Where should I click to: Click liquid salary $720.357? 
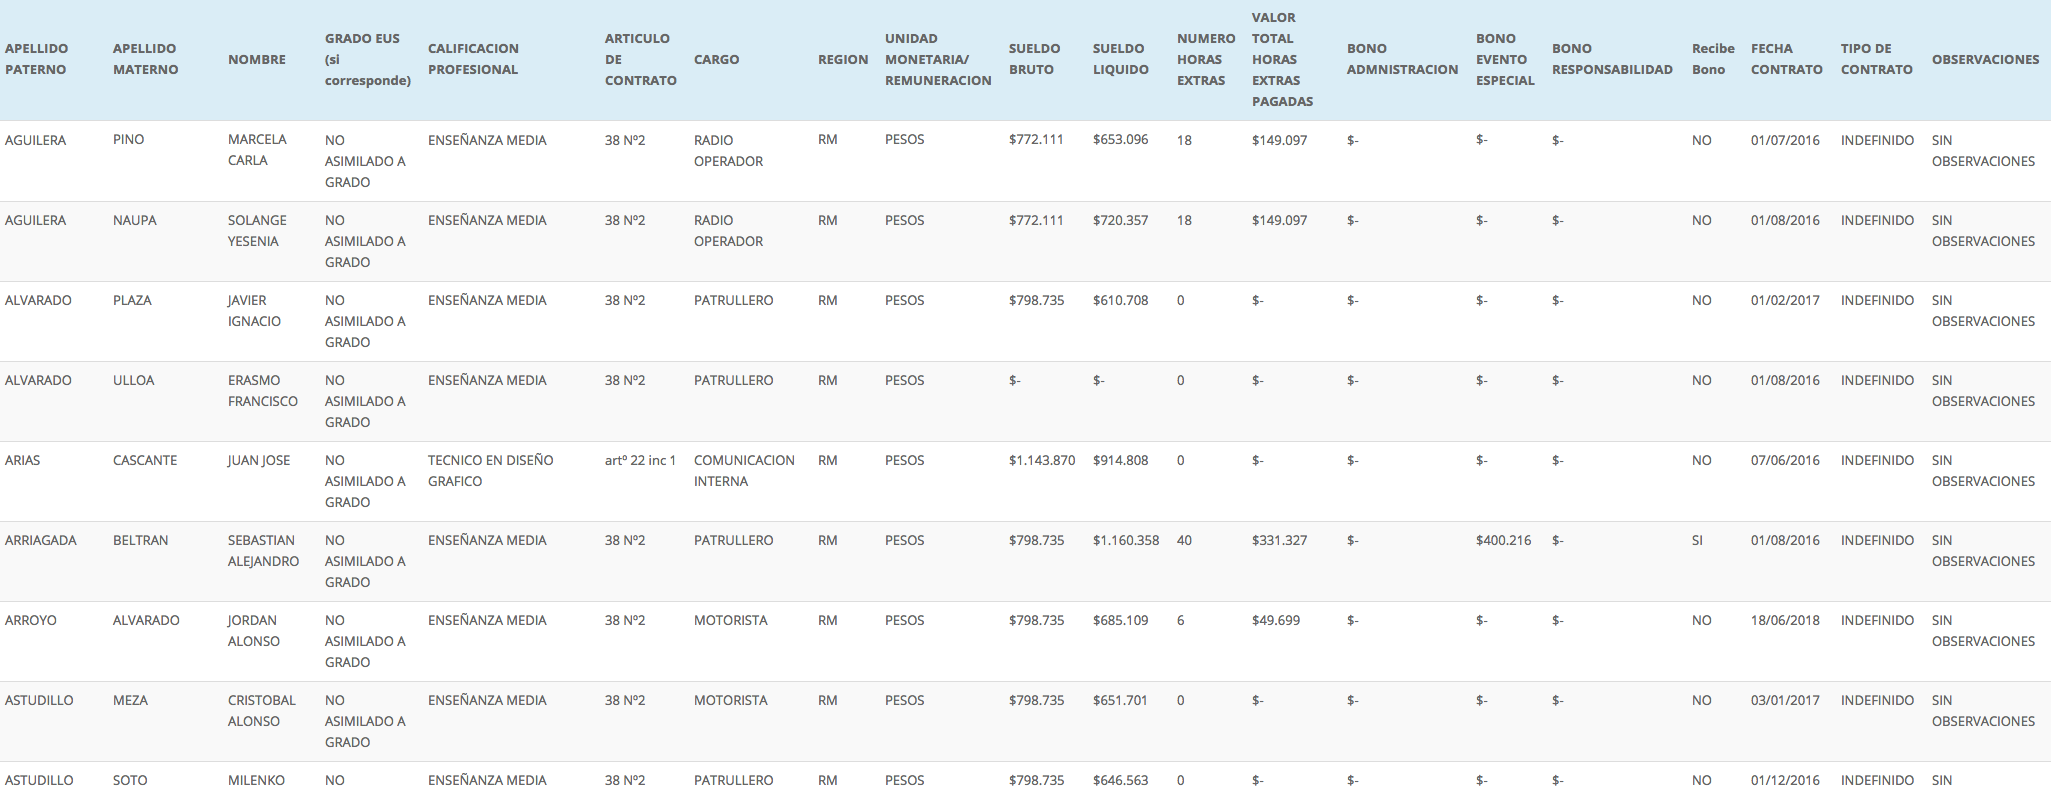tap(1121, 220)
